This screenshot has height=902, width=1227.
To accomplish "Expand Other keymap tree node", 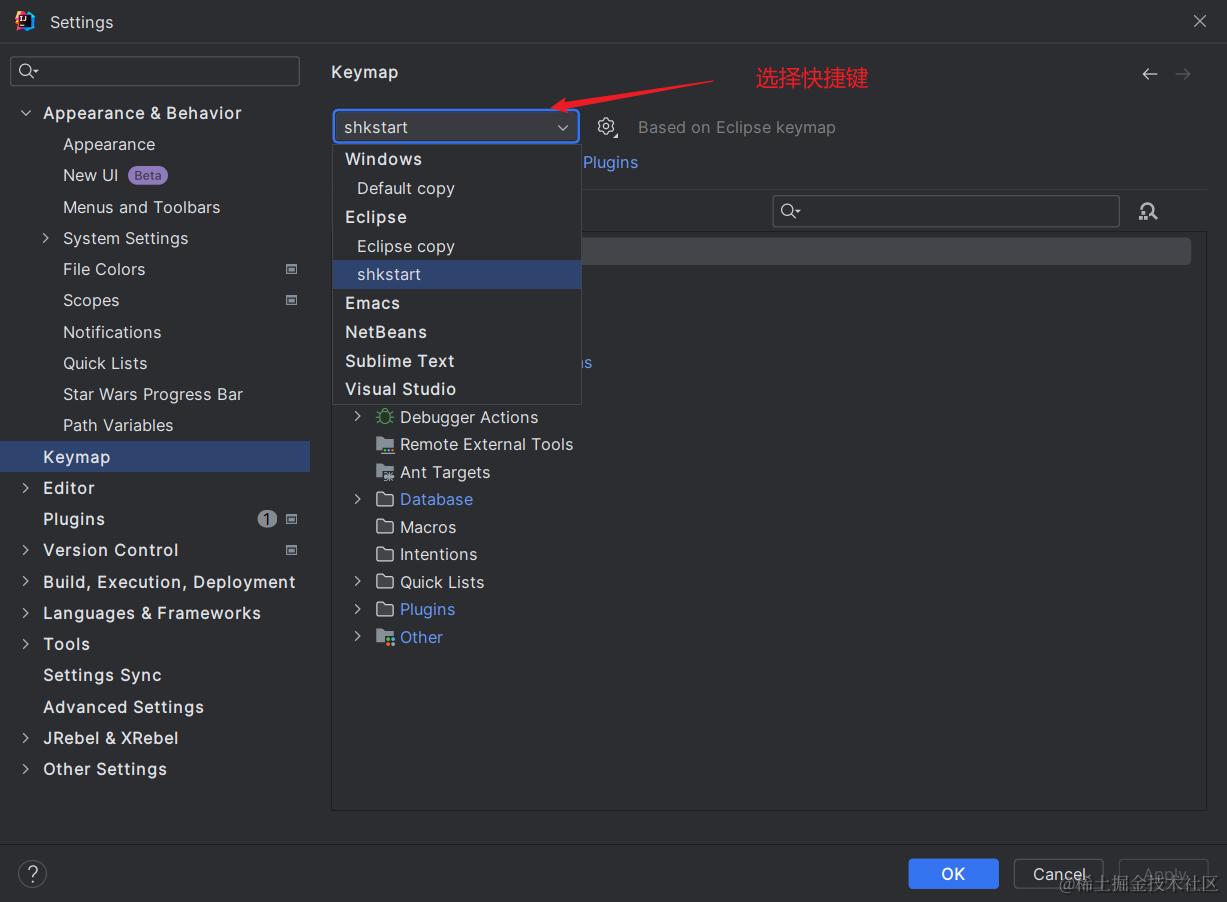I will coord(358,637).
